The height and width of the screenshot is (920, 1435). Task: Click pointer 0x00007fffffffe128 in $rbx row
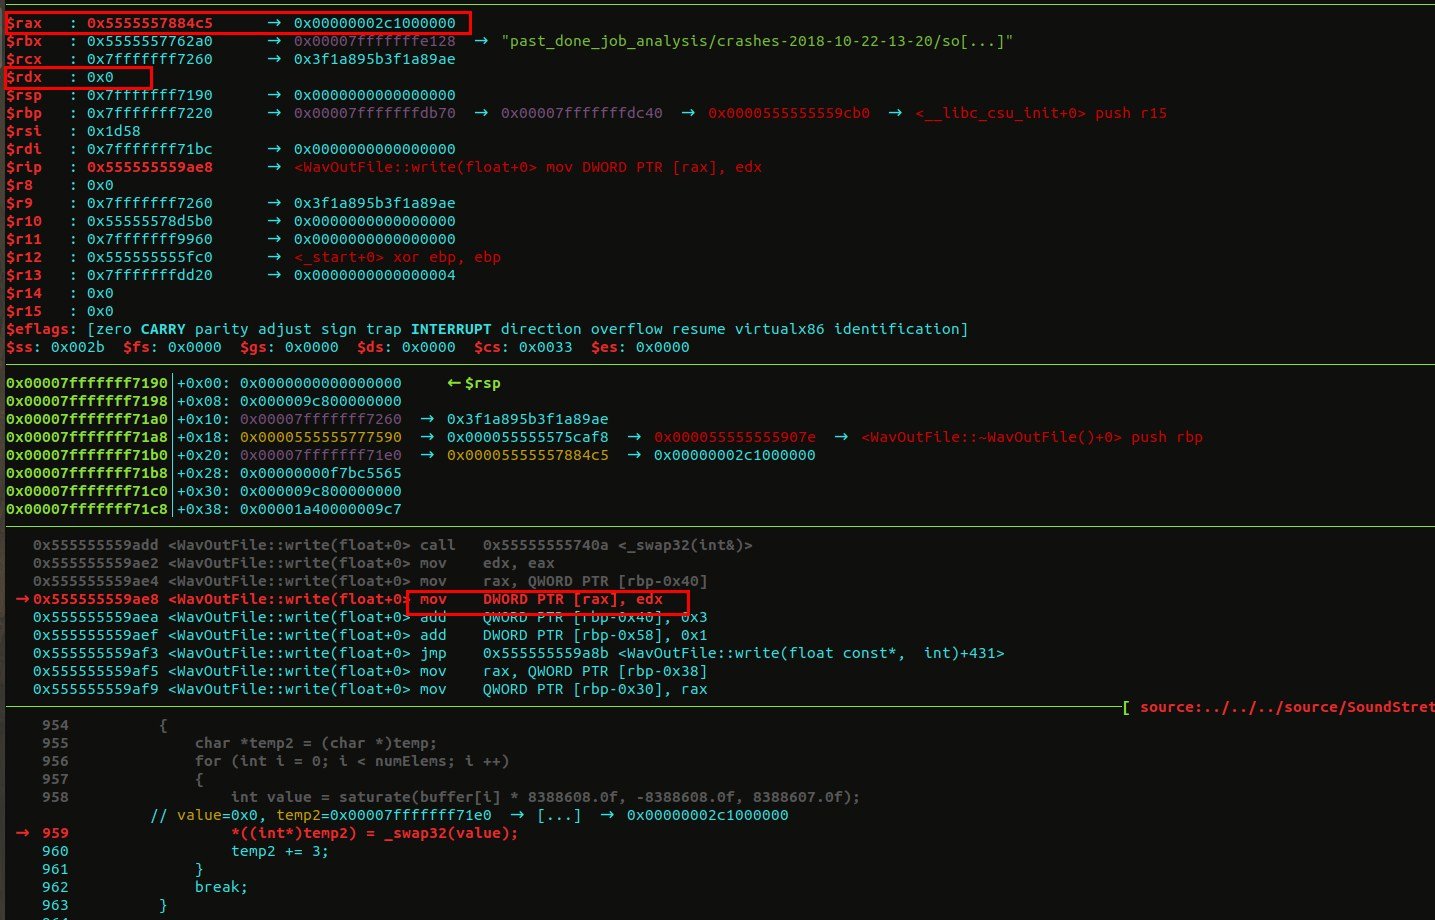pyautogui.click(x=375, y=41)
